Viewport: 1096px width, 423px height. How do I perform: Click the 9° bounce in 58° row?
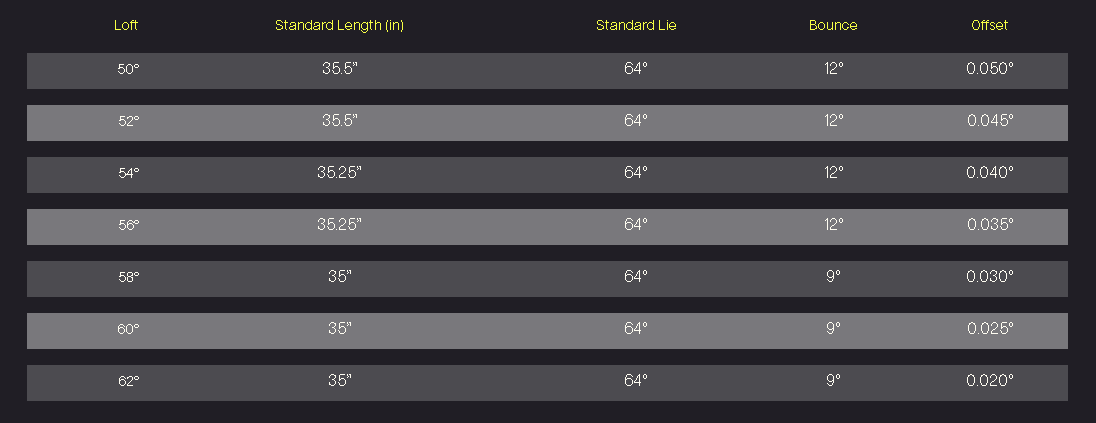(833, 276)
